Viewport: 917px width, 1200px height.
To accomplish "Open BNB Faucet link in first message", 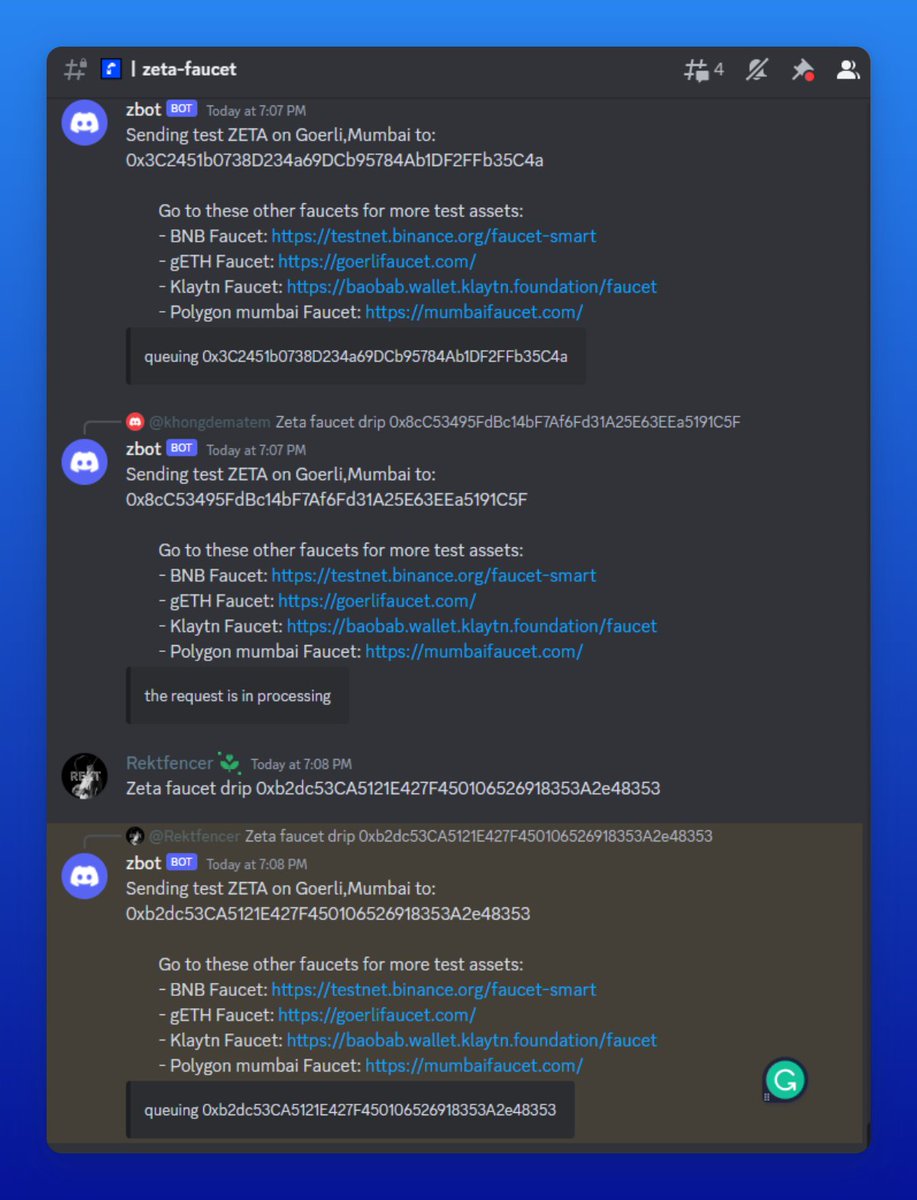I will coord(434,236).
